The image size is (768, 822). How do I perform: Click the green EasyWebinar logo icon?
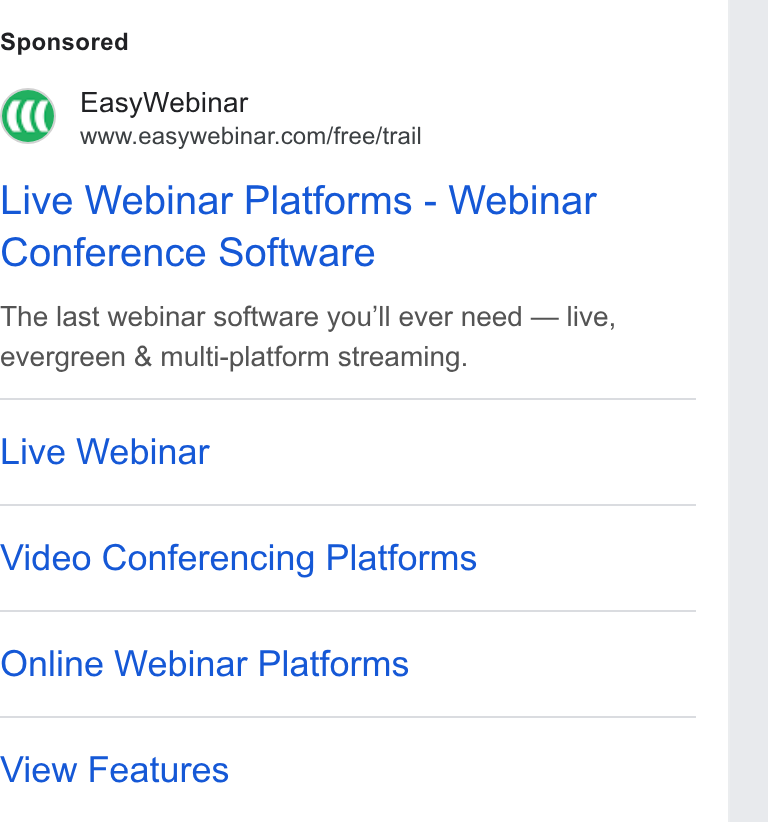click(x=28, y=116)
